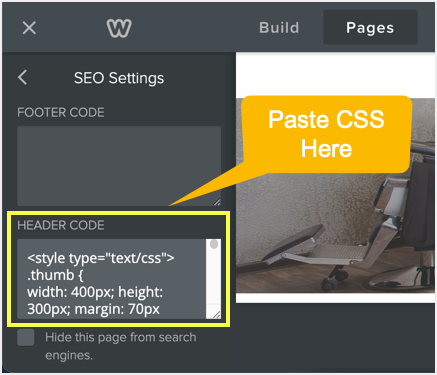Click inside the Footer Code text area
This screenshot has height=375, width=437.
119,166
